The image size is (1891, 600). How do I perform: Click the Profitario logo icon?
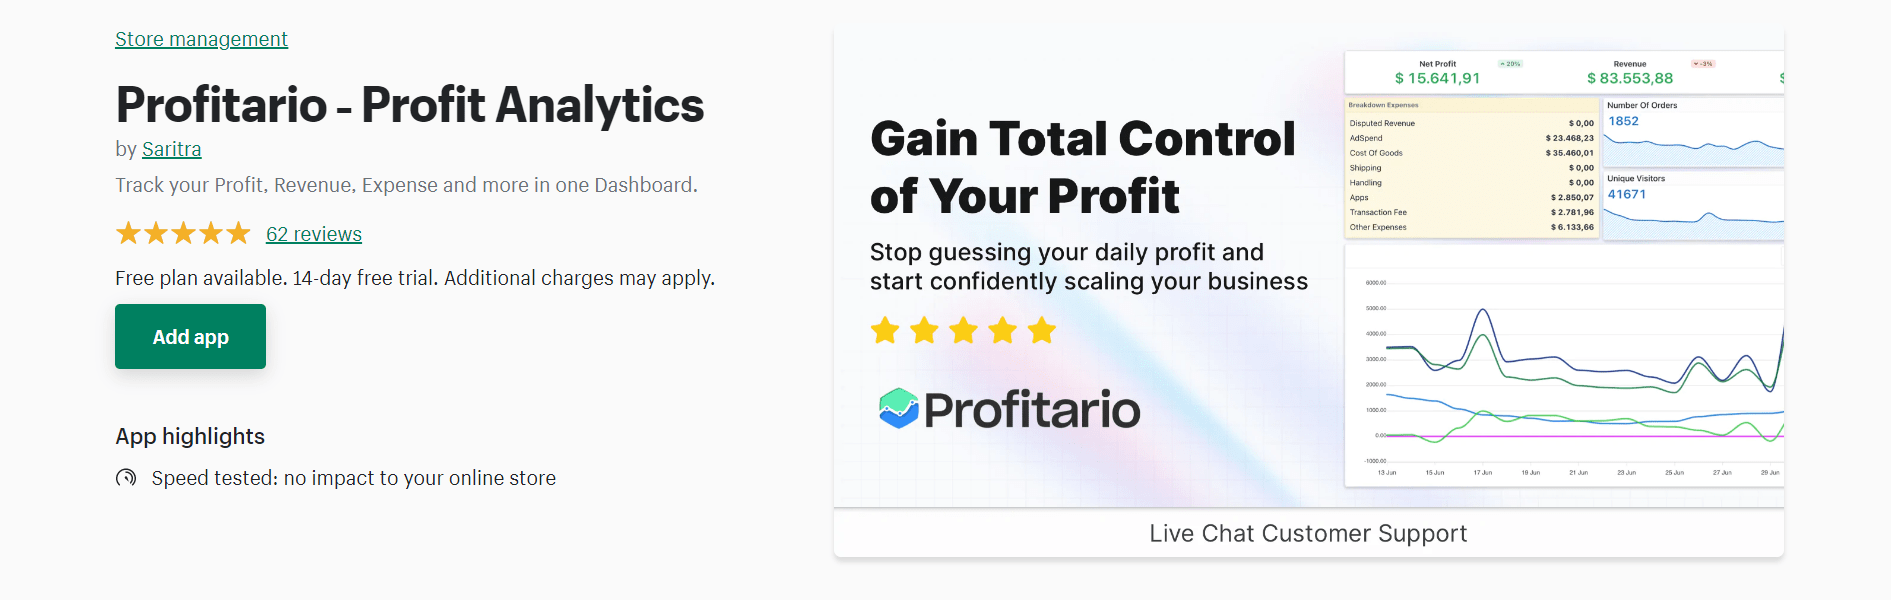tap(897, 409)
